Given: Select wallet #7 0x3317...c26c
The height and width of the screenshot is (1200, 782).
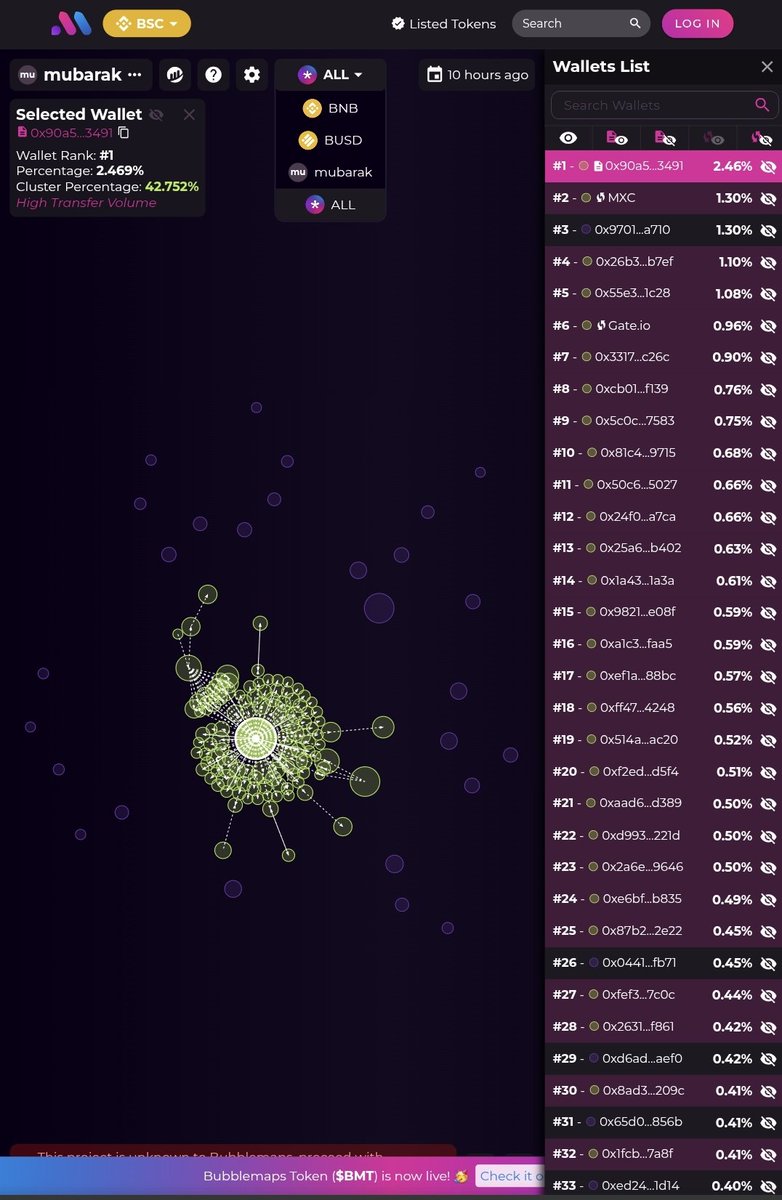Looking at the screenshot, I should pyautogui.click(x=663, y=357).
